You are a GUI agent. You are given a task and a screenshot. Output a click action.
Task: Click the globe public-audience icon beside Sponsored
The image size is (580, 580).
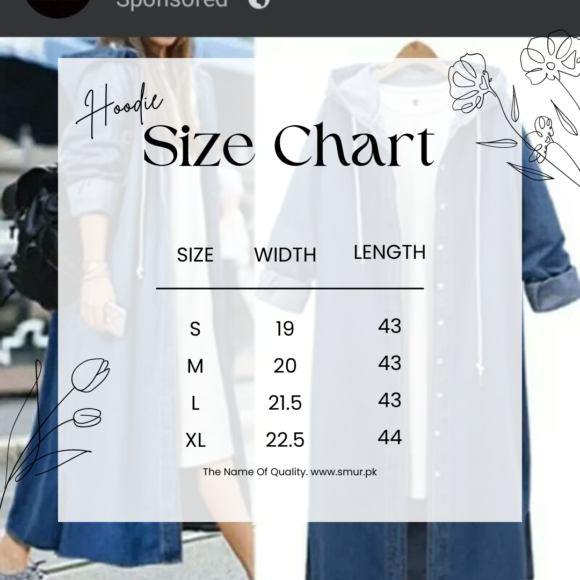[259, 3]
